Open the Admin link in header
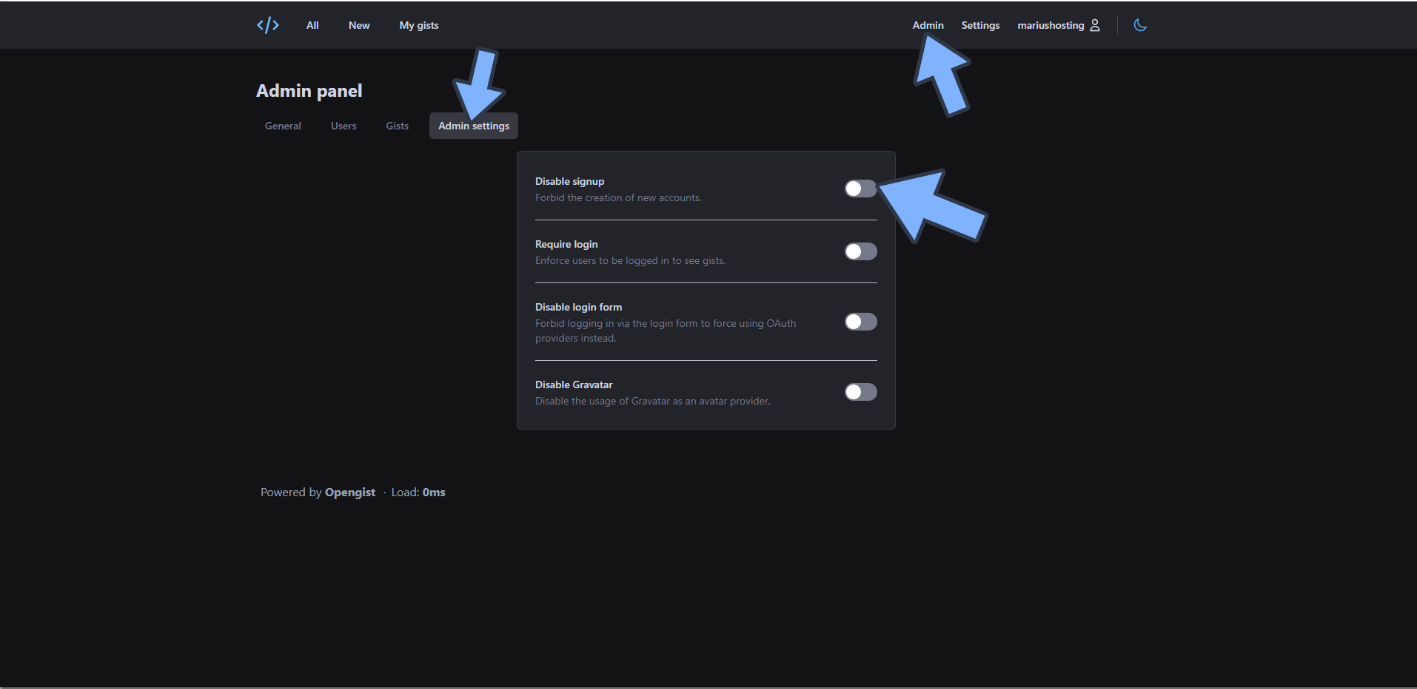1417x689 pixels. 927,25
